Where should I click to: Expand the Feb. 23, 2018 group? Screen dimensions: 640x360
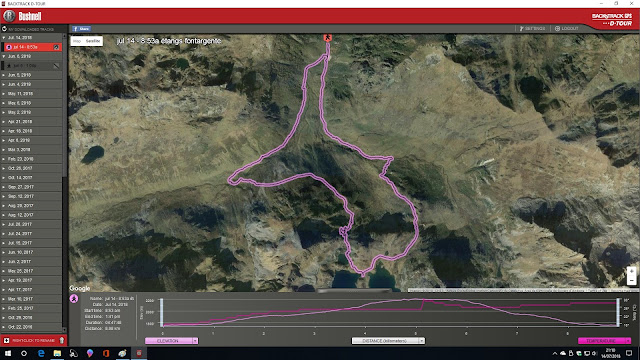coord(4,159)
